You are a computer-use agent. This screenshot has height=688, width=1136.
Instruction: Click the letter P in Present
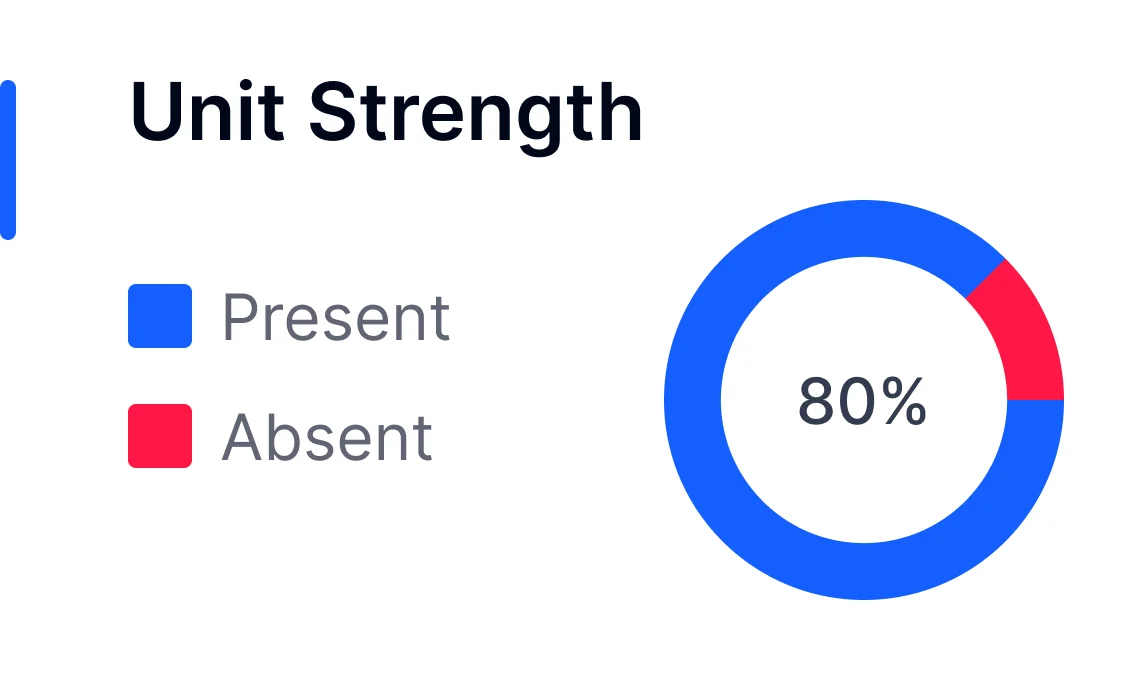[240, 318]
